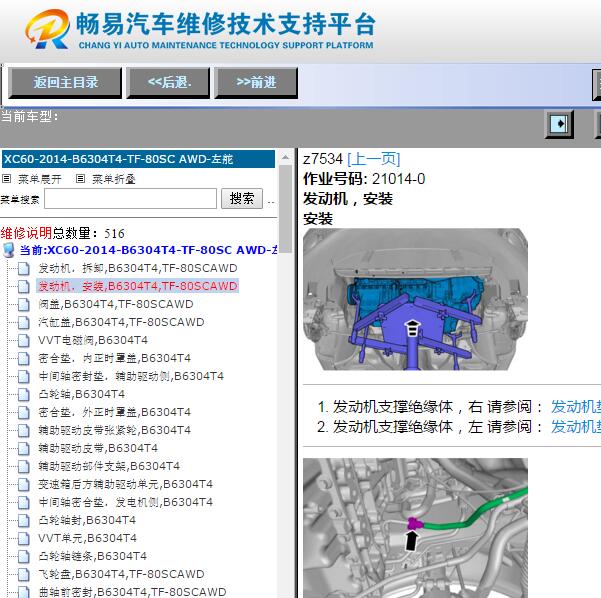Go forward with the >>前进 button

(256, 83)
